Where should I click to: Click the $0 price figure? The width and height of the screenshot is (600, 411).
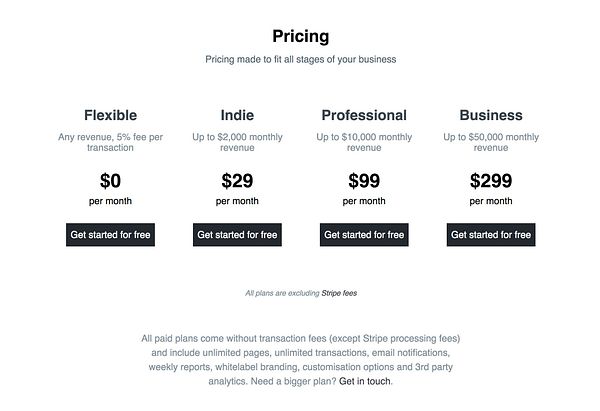pyautogui.click(x=110, y=181)
